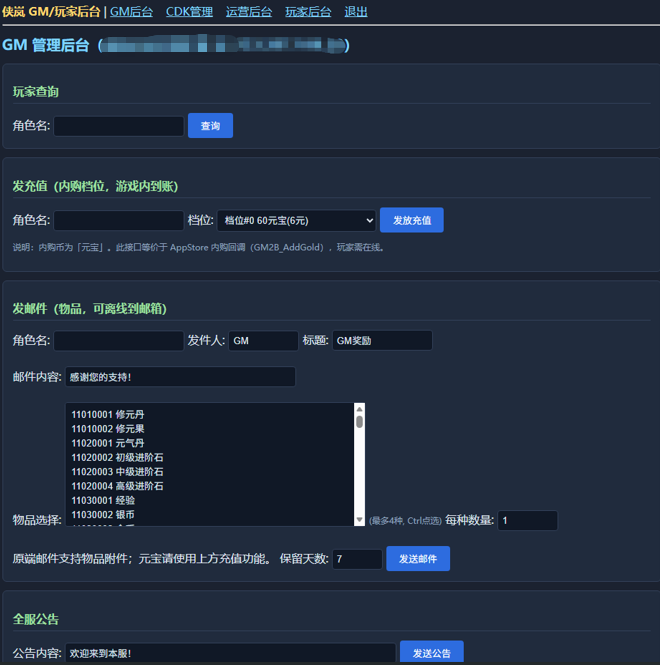Image resolution: width=660 pixels, height=665 pixels.
Task: Select item 11010002 修元果 in the list
Action: click(210, 429)
